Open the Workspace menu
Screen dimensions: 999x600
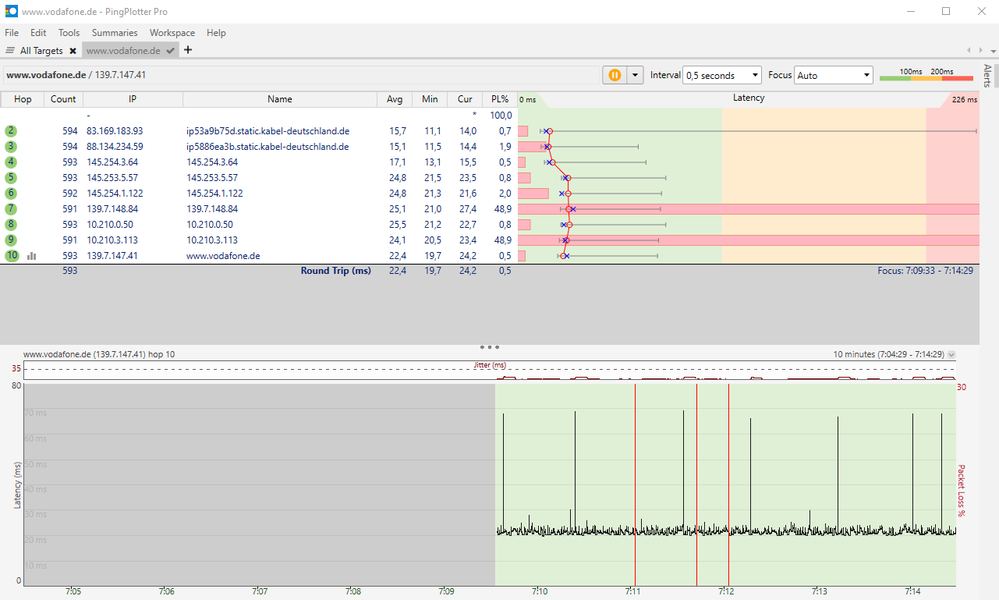point(172,33)
